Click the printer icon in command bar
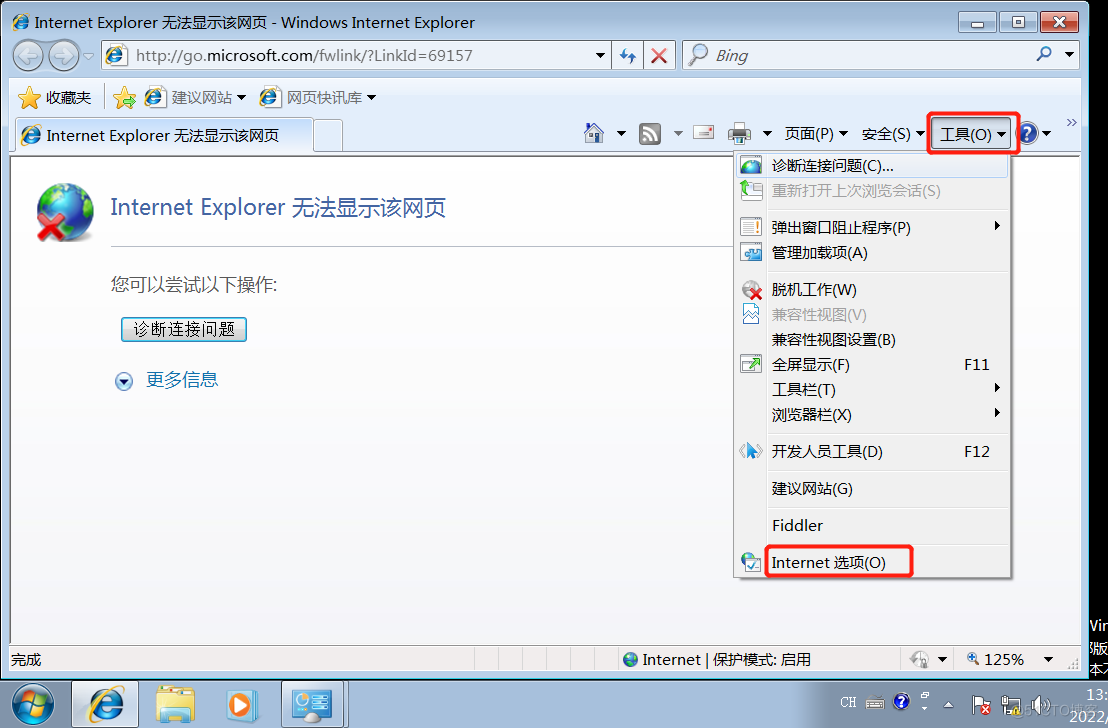 (x=739, y=133)
